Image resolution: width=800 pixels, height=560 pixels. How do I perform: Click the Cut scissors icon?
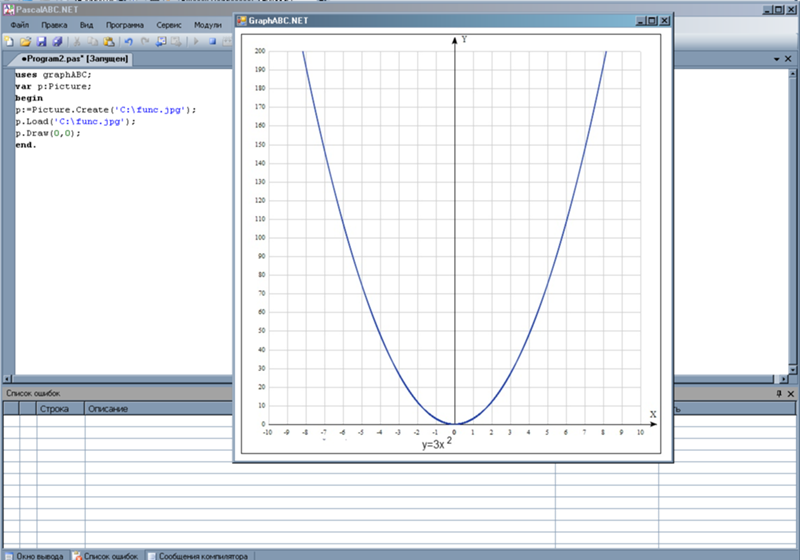click(x=77, y=42)
